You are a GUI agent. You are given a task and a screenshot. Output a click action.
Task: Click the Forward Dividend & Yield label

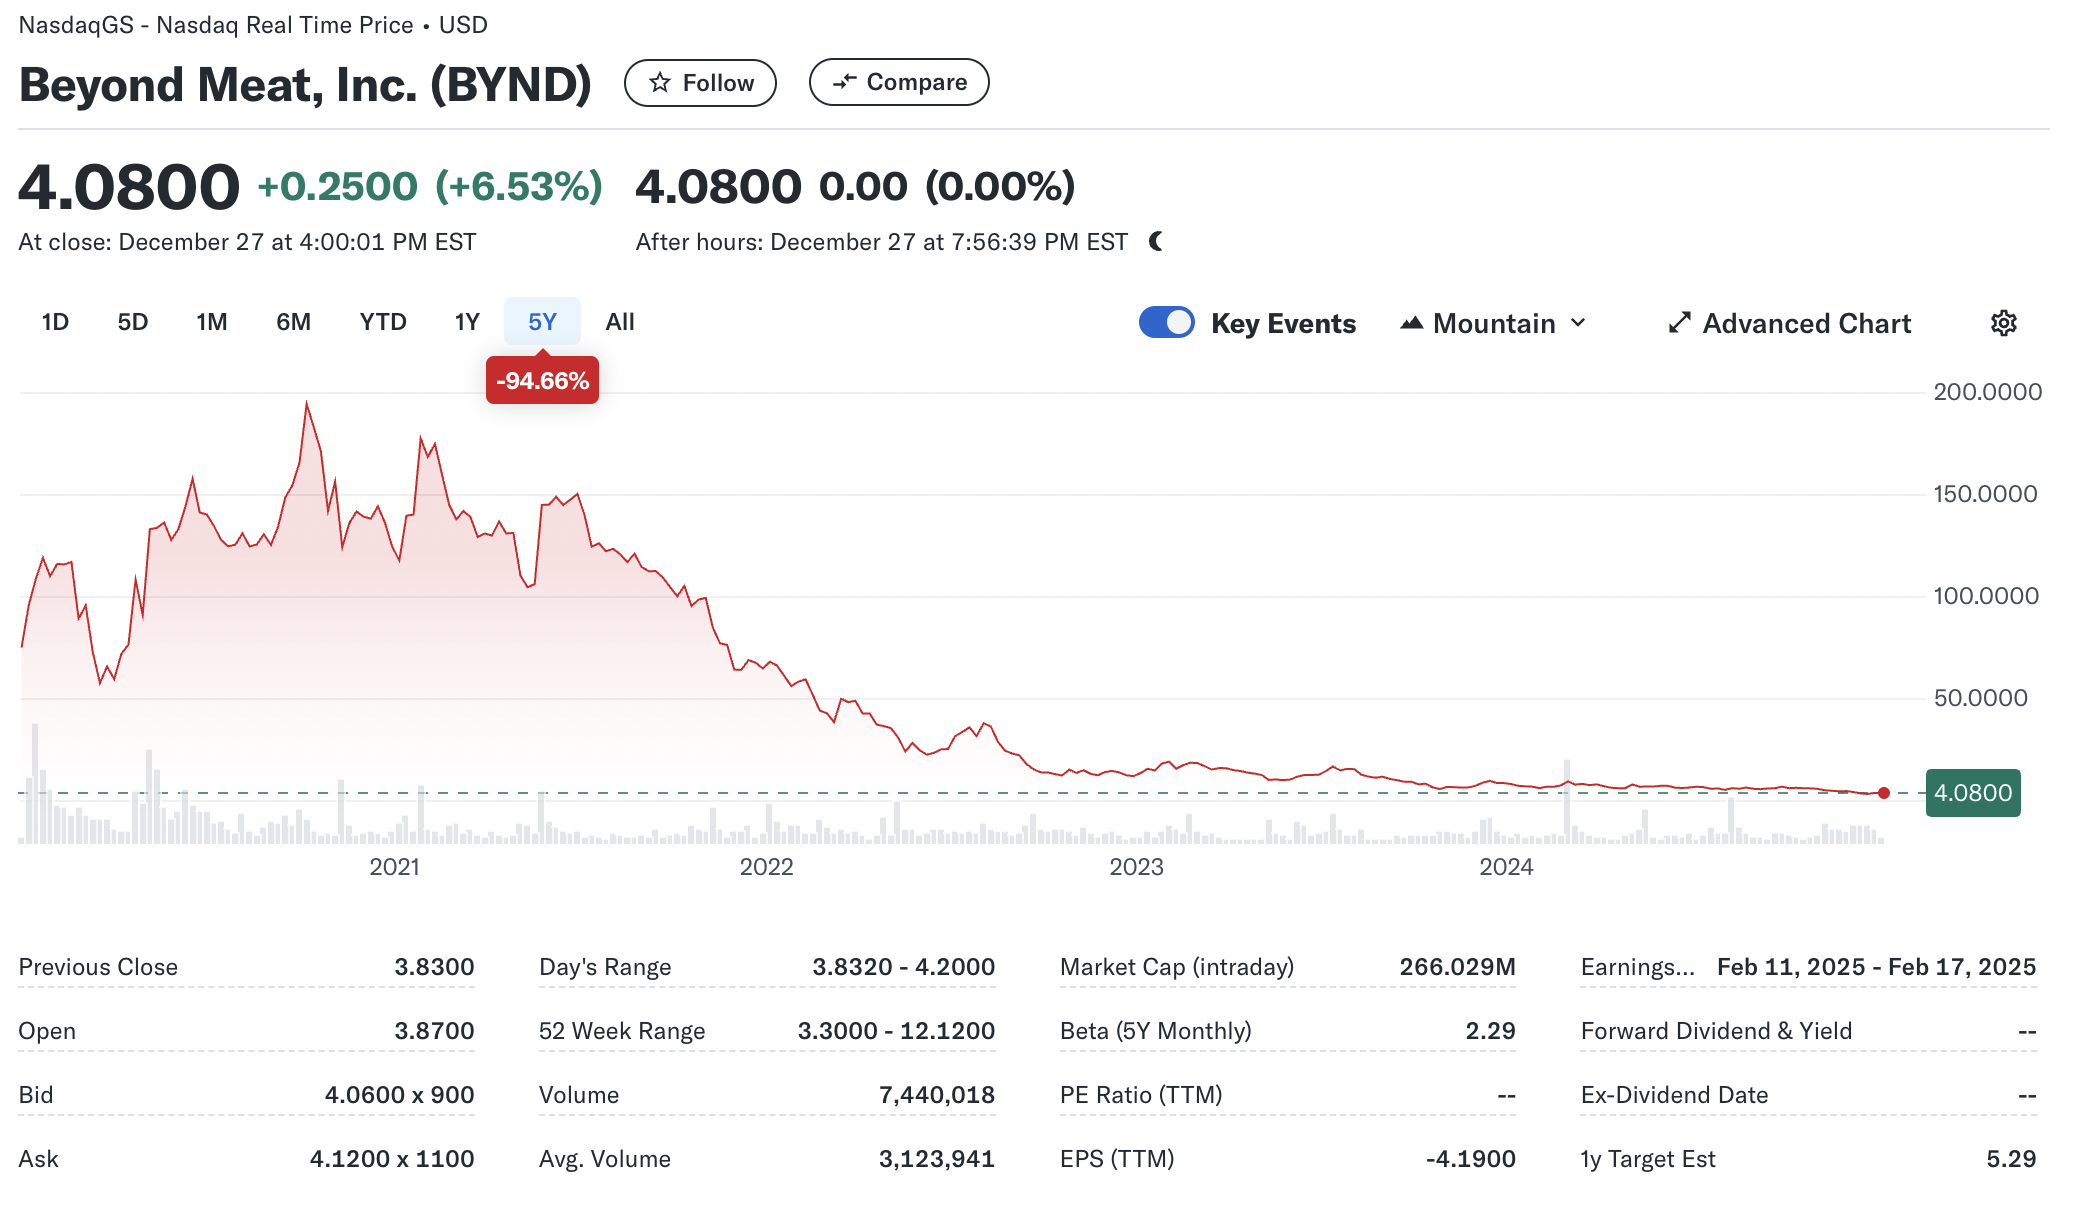[1716, 1031]
